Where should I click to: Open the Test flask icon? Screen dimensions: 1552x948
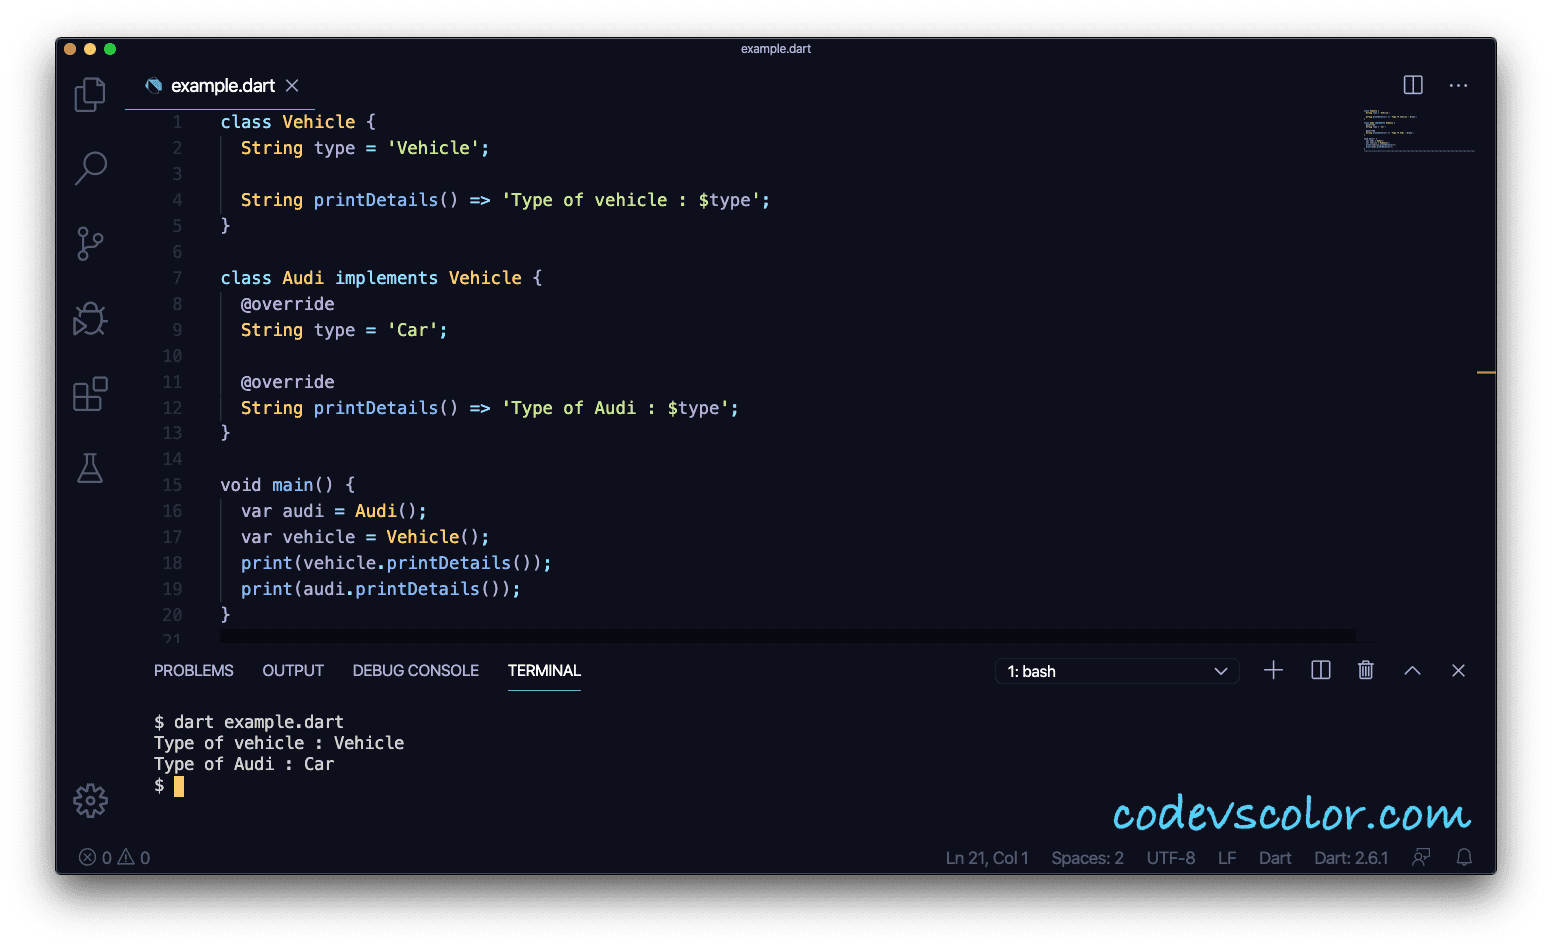[x=90, y=468]
